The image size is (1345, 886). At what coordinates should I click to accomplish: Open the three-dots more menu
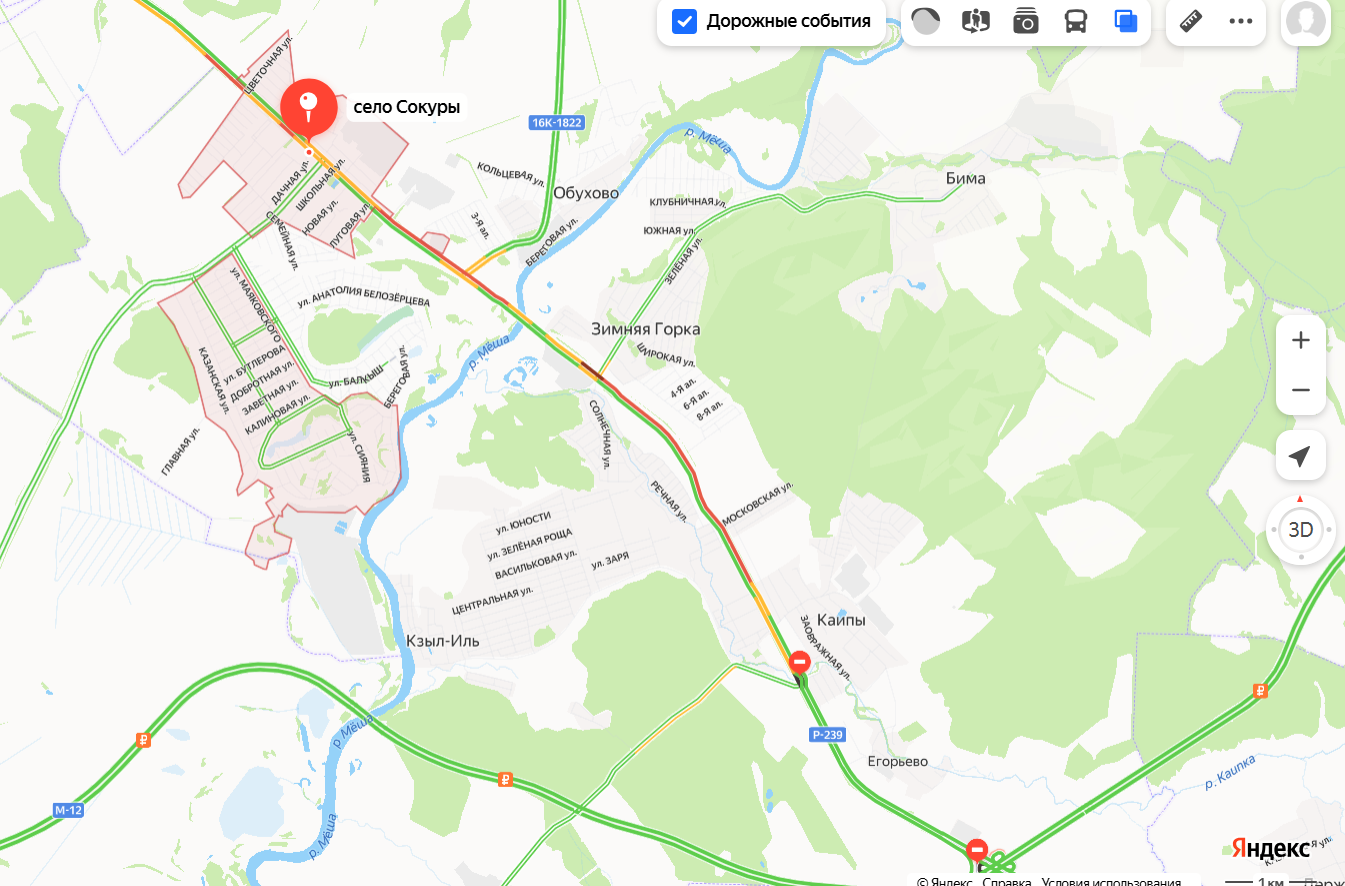[x=1241, y=21]
